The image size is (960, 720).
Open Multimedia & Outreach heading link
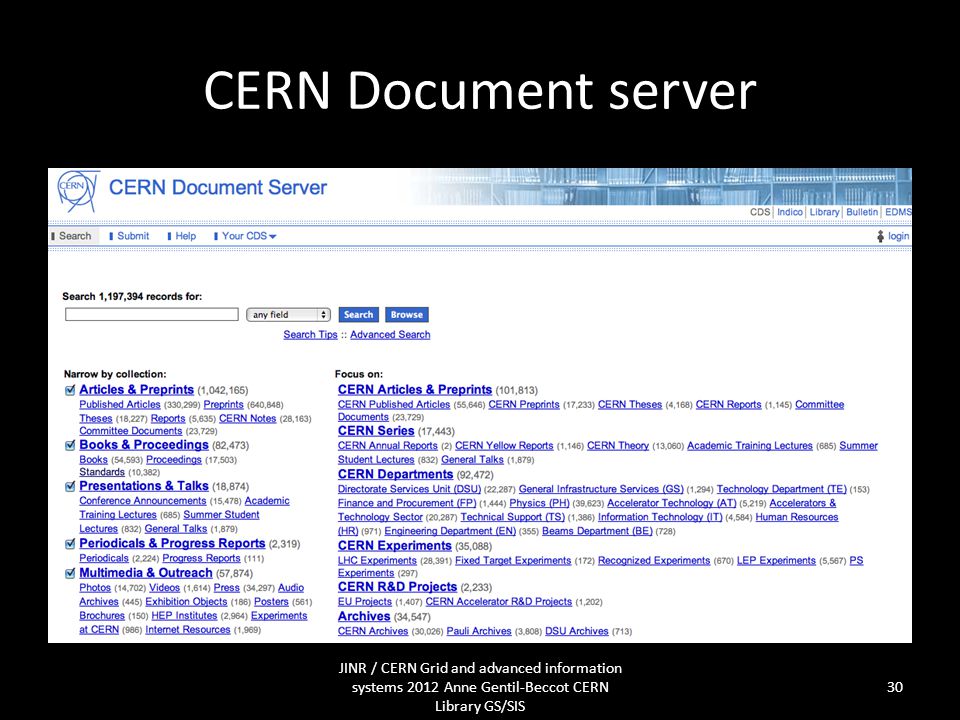[x=146, y=573]
